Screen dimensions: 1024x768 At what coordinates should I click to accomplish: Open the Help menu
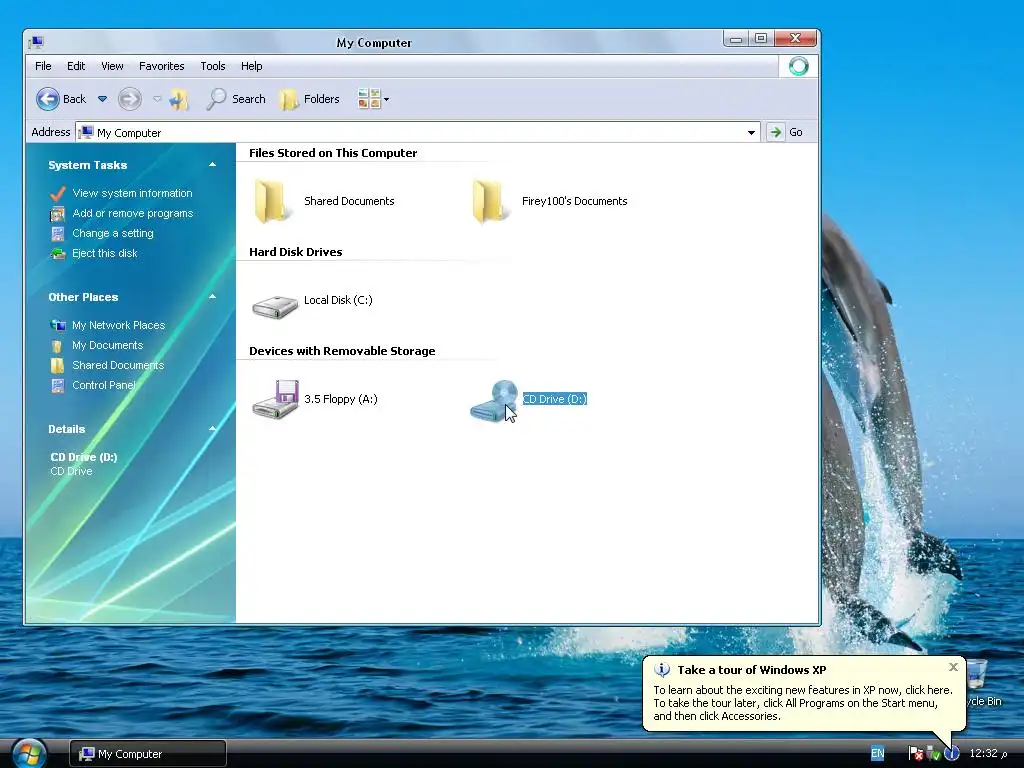tap(251, 66)
